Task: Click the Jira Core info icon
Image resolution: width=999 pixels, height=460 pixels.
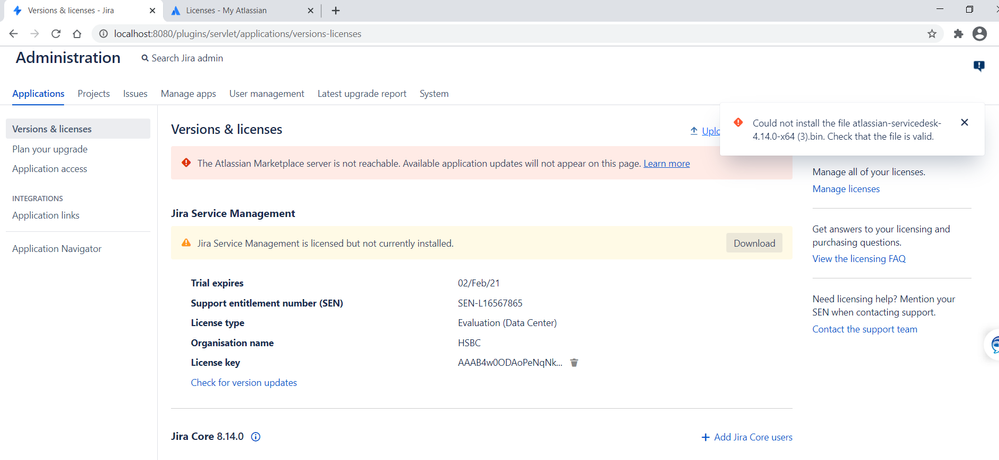Action: pos(256,437)
